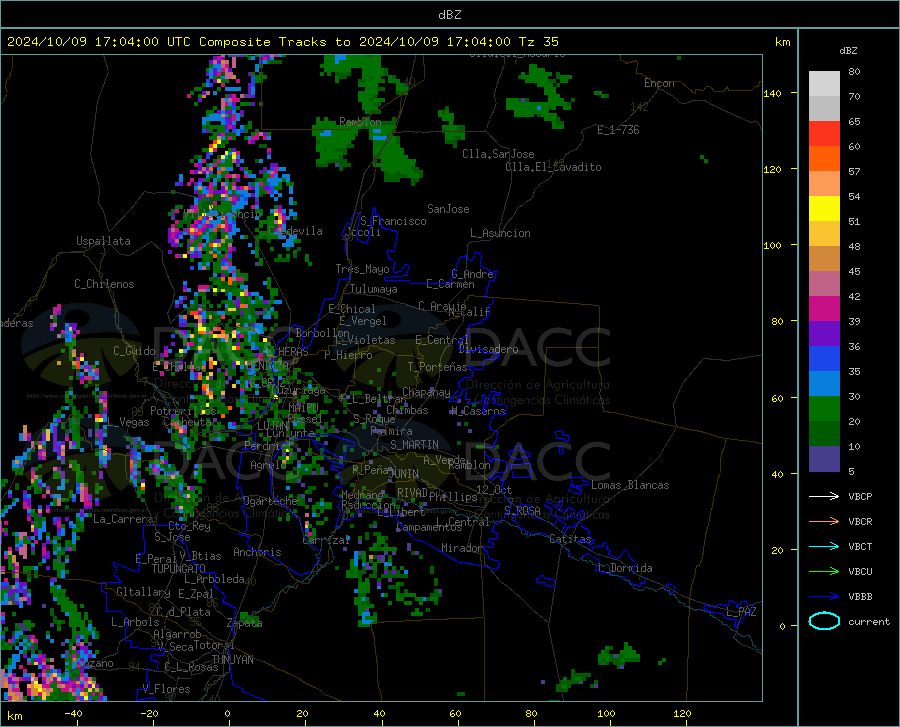Click the blue VBBB arrow icon
This screenshot has width=900, height=727.
(824, 597)
